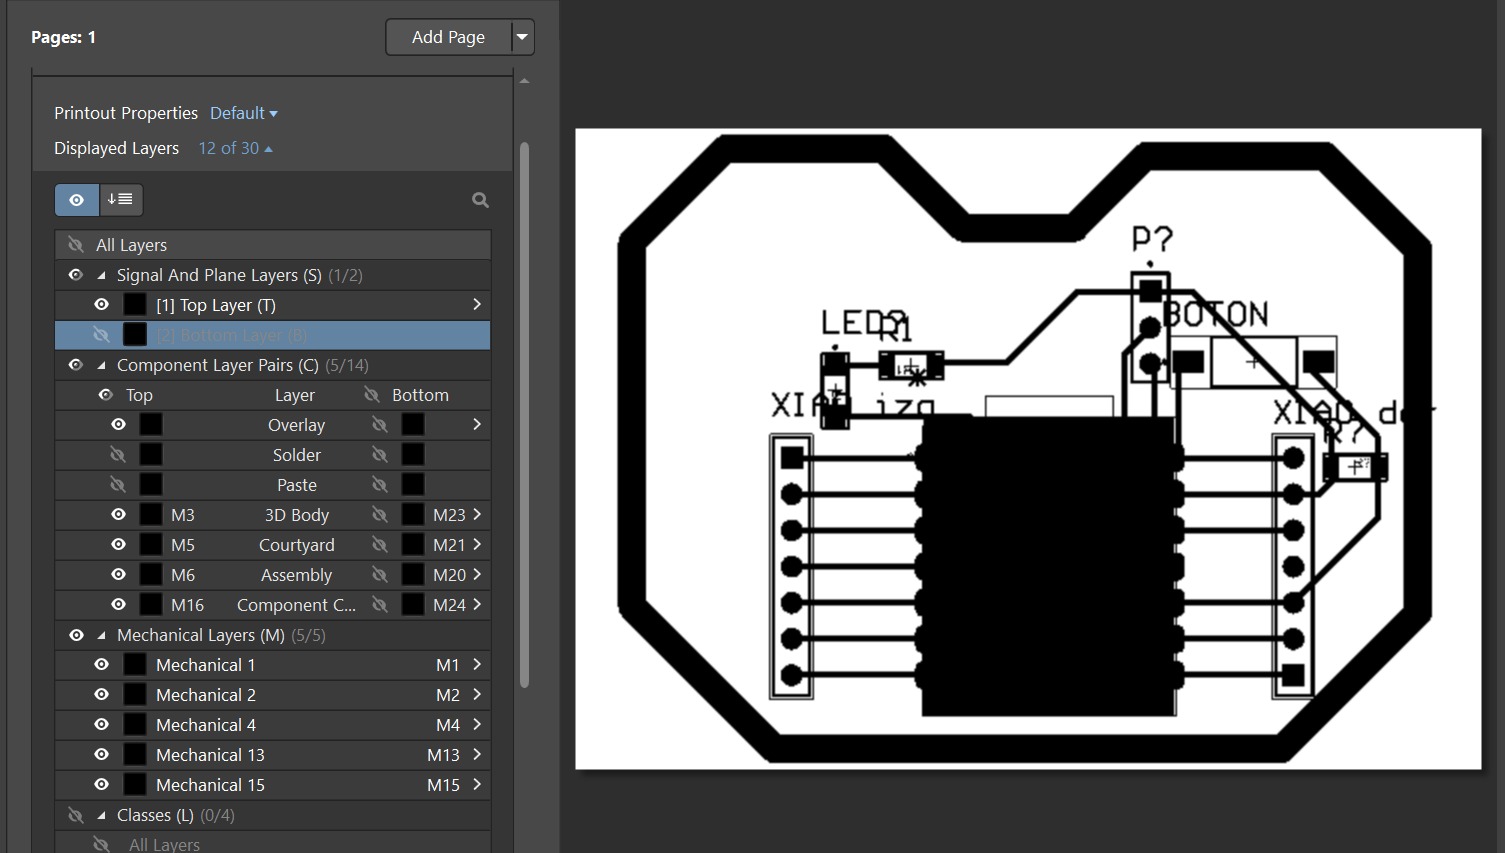Hide the M16 Component layer
This screenshot has height=853, width=1505.
(119, 605)
